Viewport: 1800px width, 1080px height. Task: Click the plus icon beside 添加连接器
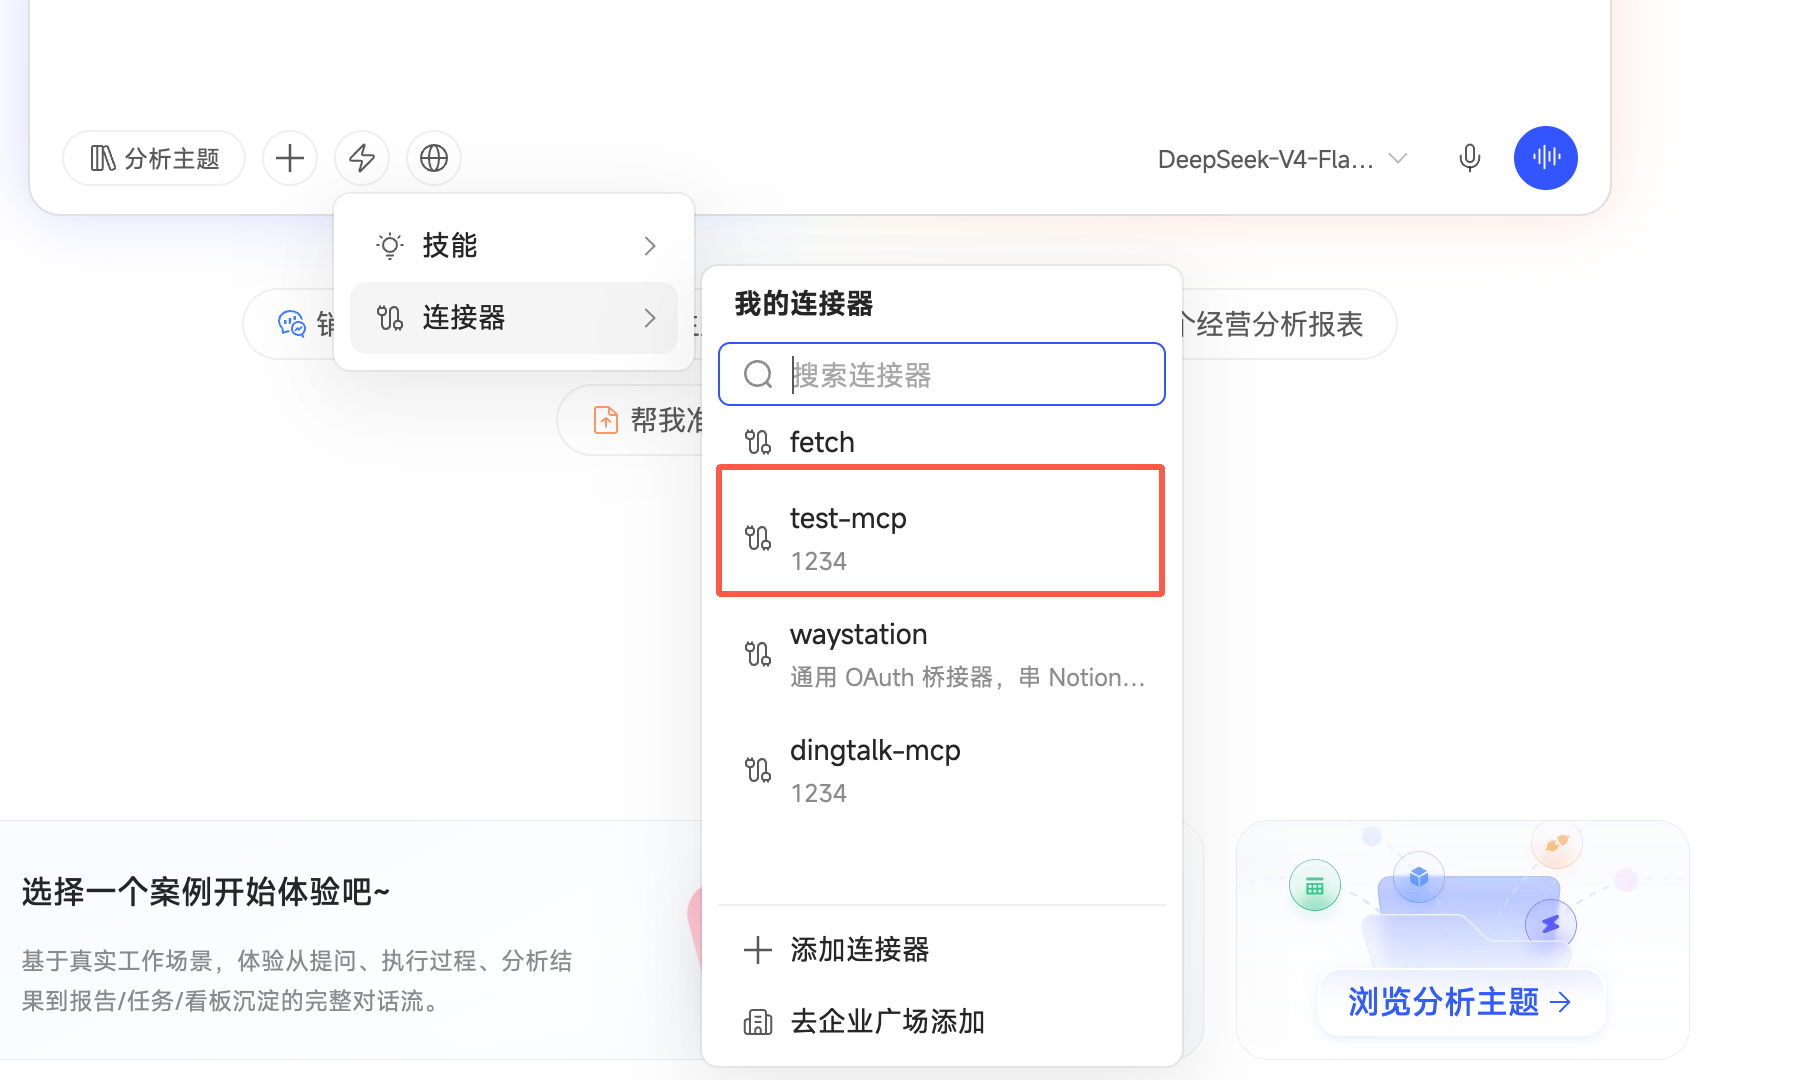[x=758, y=950]
